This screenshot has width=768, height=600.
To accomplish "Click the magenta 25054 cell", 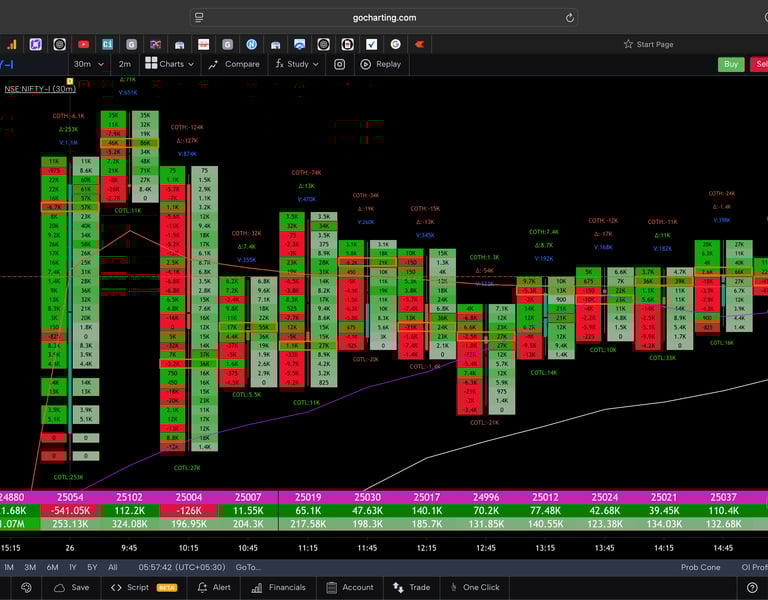I will [x=70, y=497].
